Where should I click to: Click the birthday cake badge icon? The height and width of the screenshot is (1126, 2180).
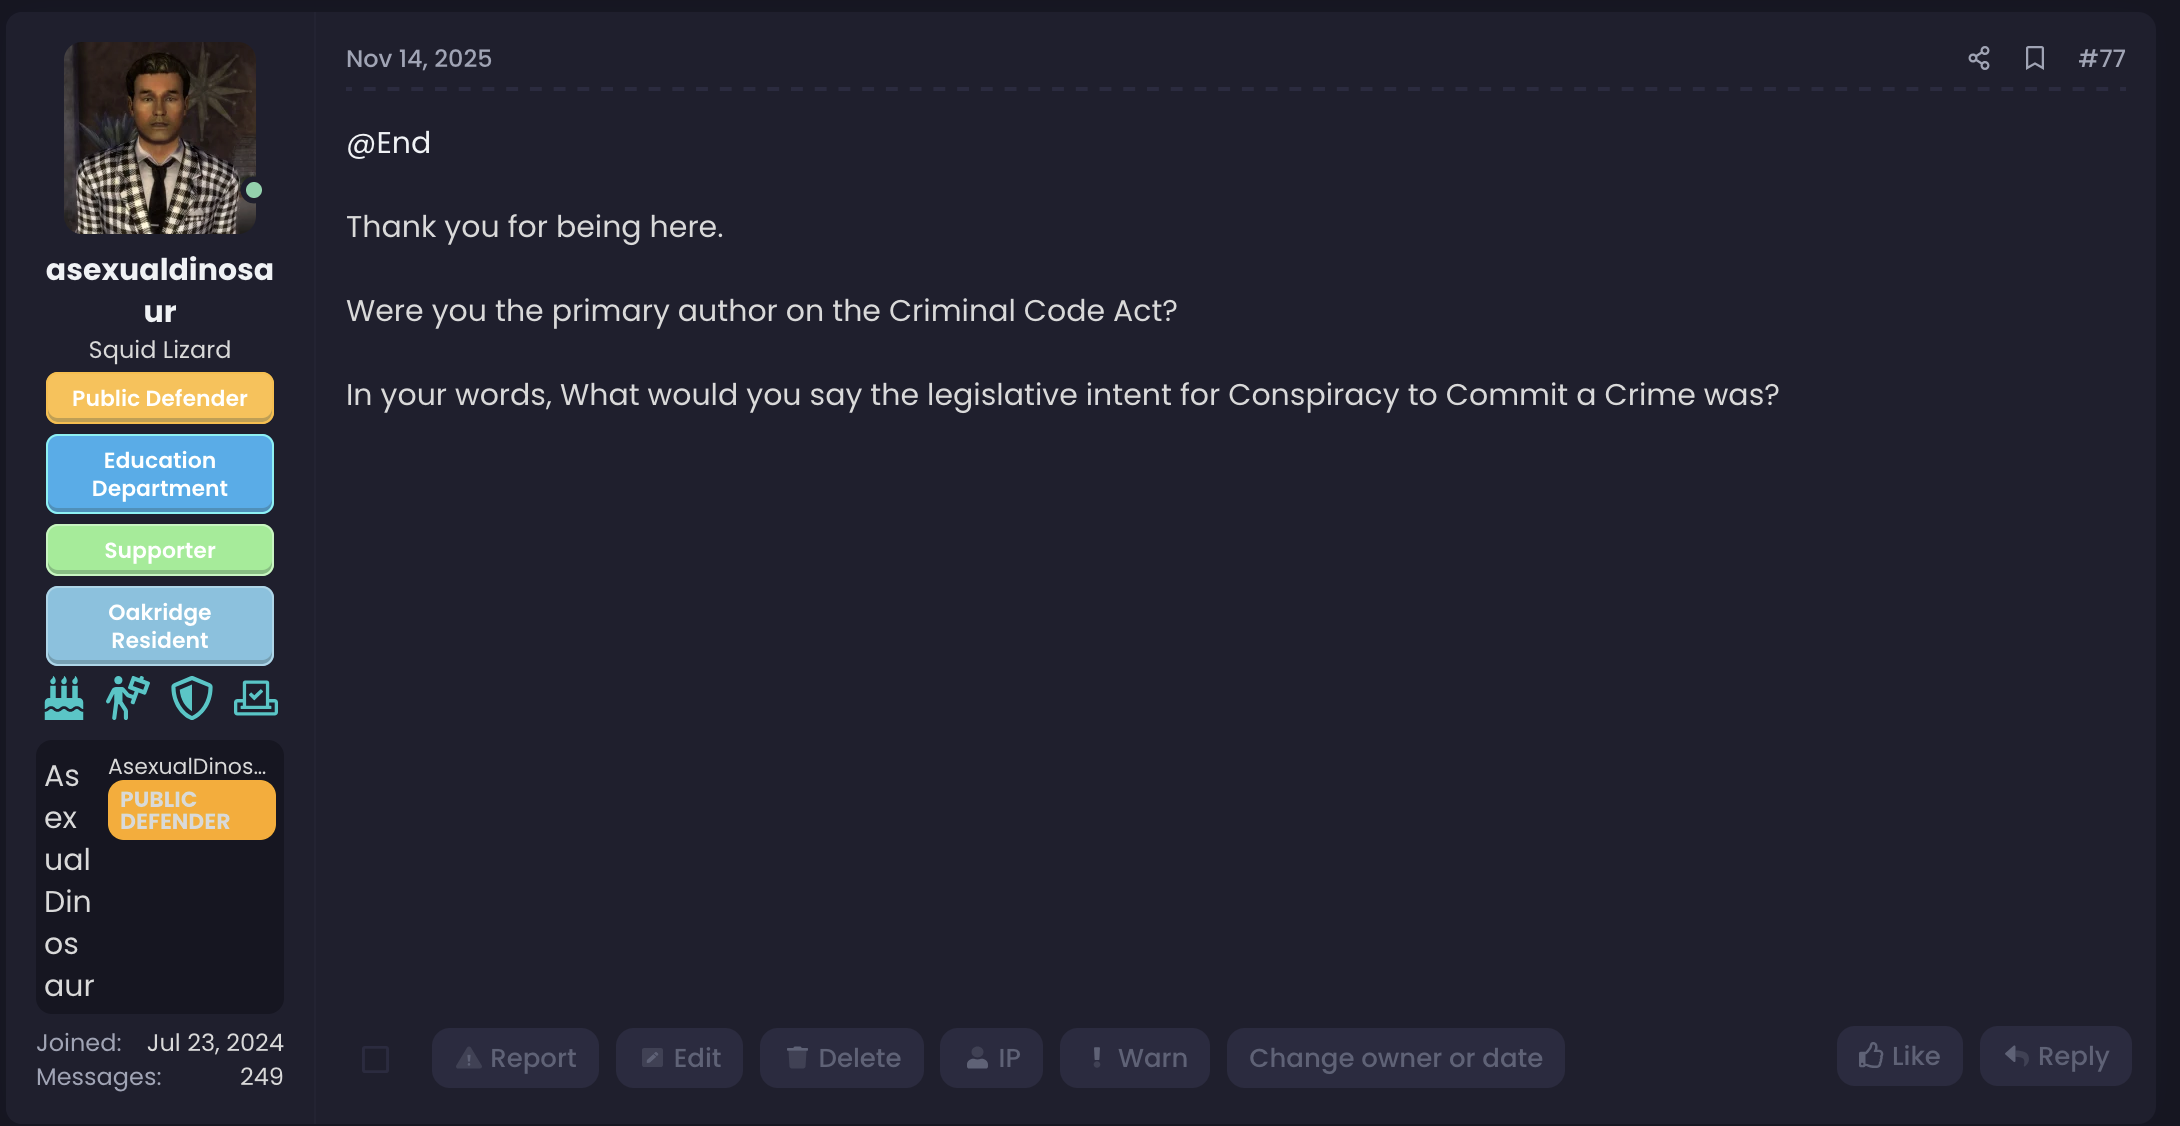pos(64,698)
